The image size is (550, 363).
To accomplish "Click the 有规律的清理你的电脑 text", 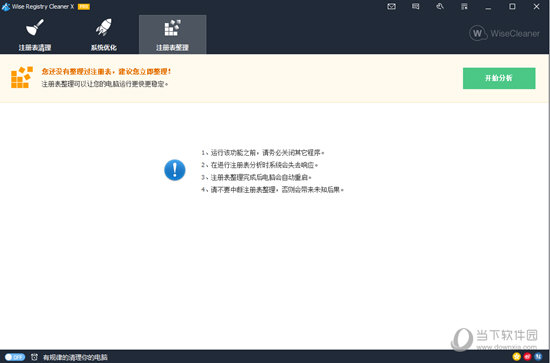I will click(x=75, y=357).
